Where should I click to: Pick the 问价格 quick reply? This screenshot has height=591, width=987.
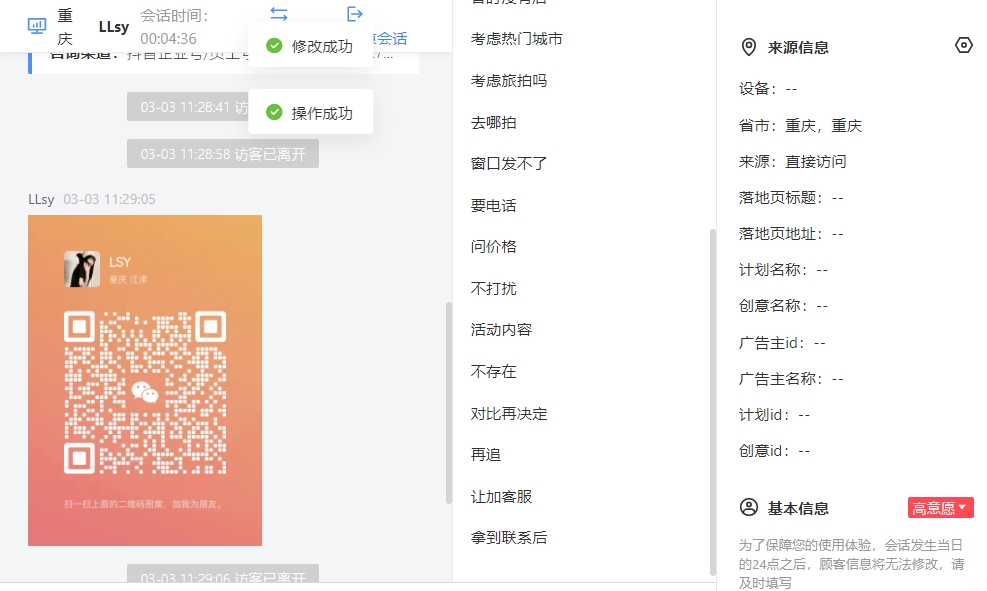[494, 247]
